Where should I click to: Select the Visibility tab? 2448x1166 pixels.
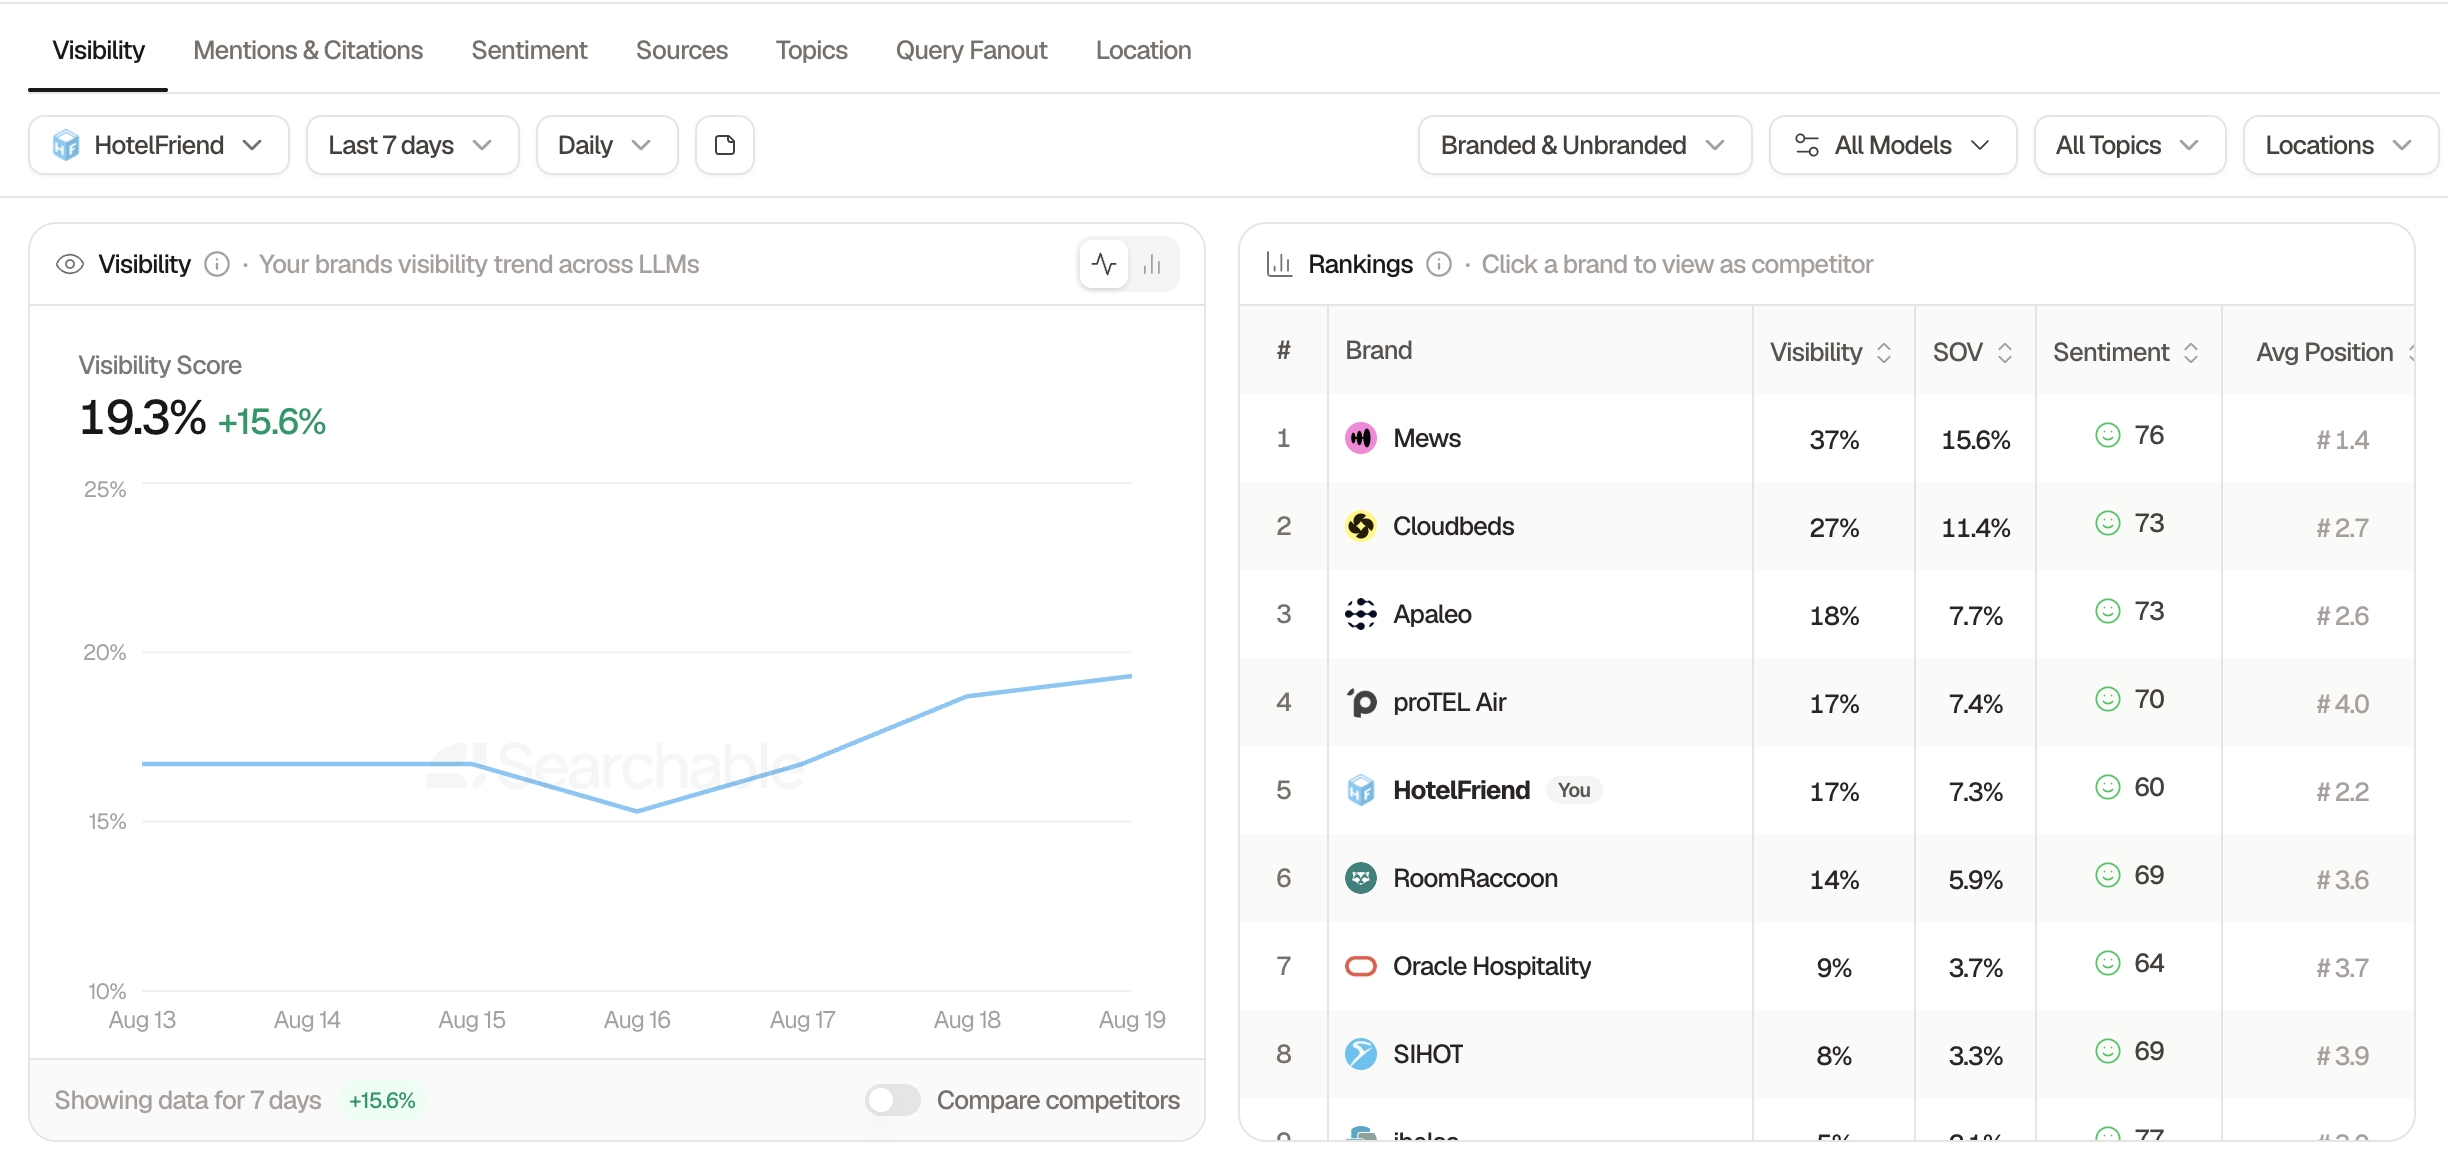[98, 50]
